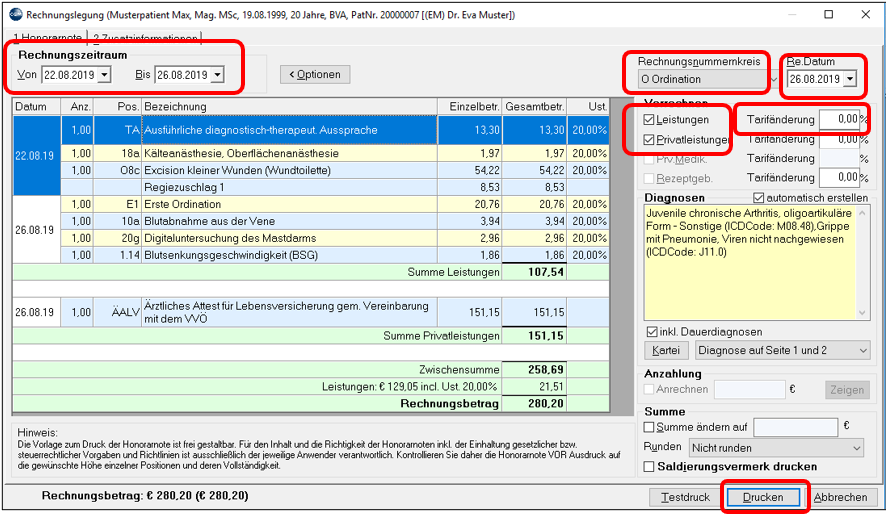Screen dimensions: 886x515
Task: Click the 22.08.19 date cell
Action: [36, 156]
